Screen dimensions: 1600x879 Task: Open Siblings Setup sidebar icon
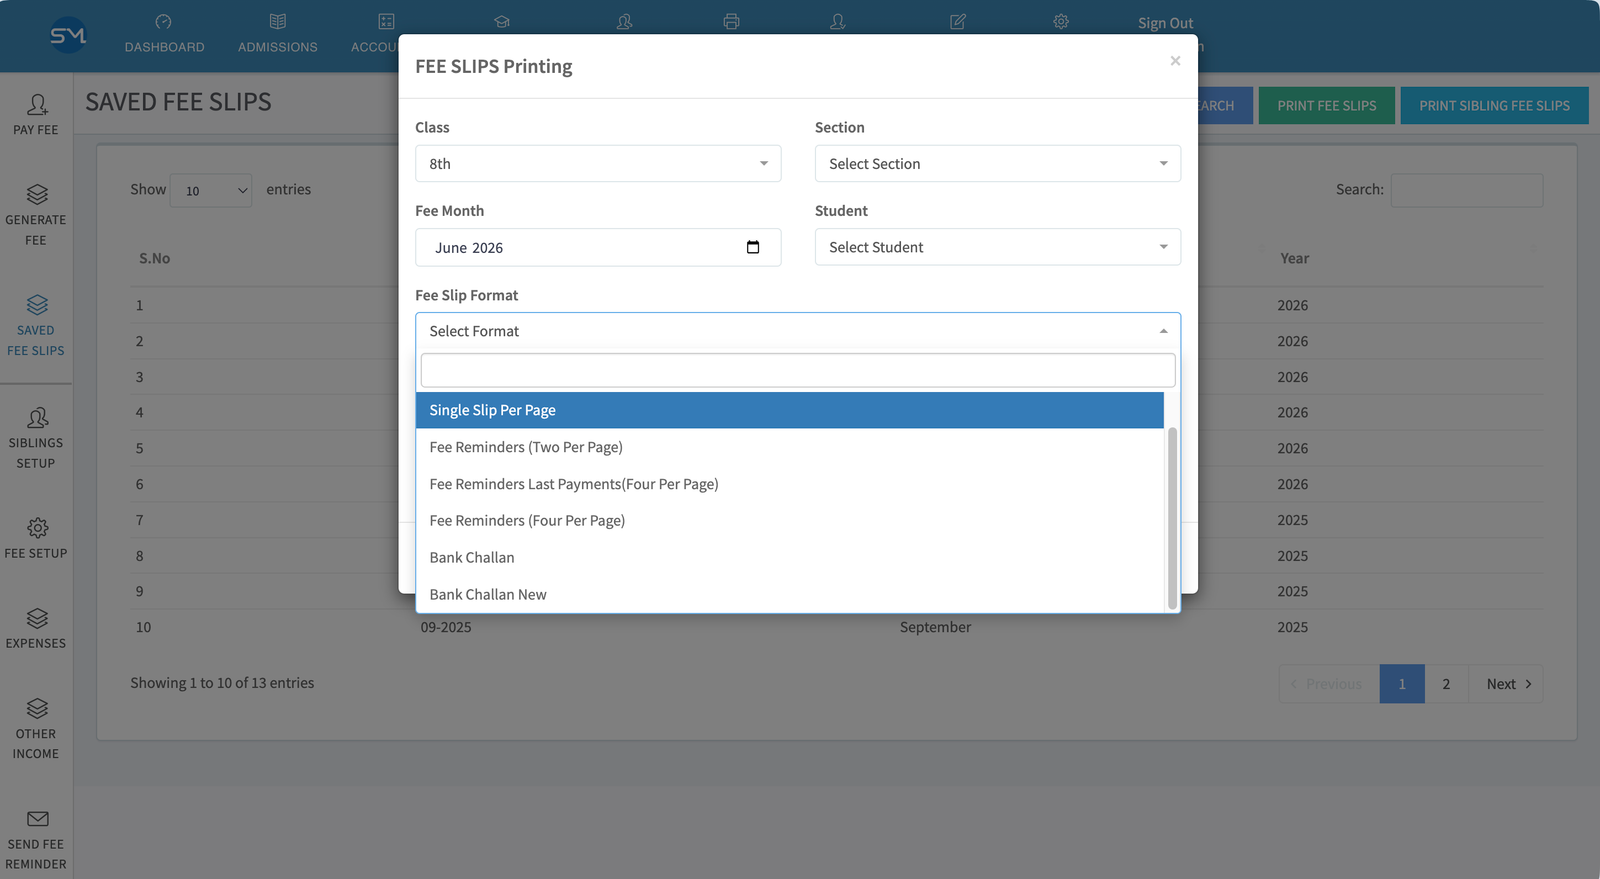[37, 417]
